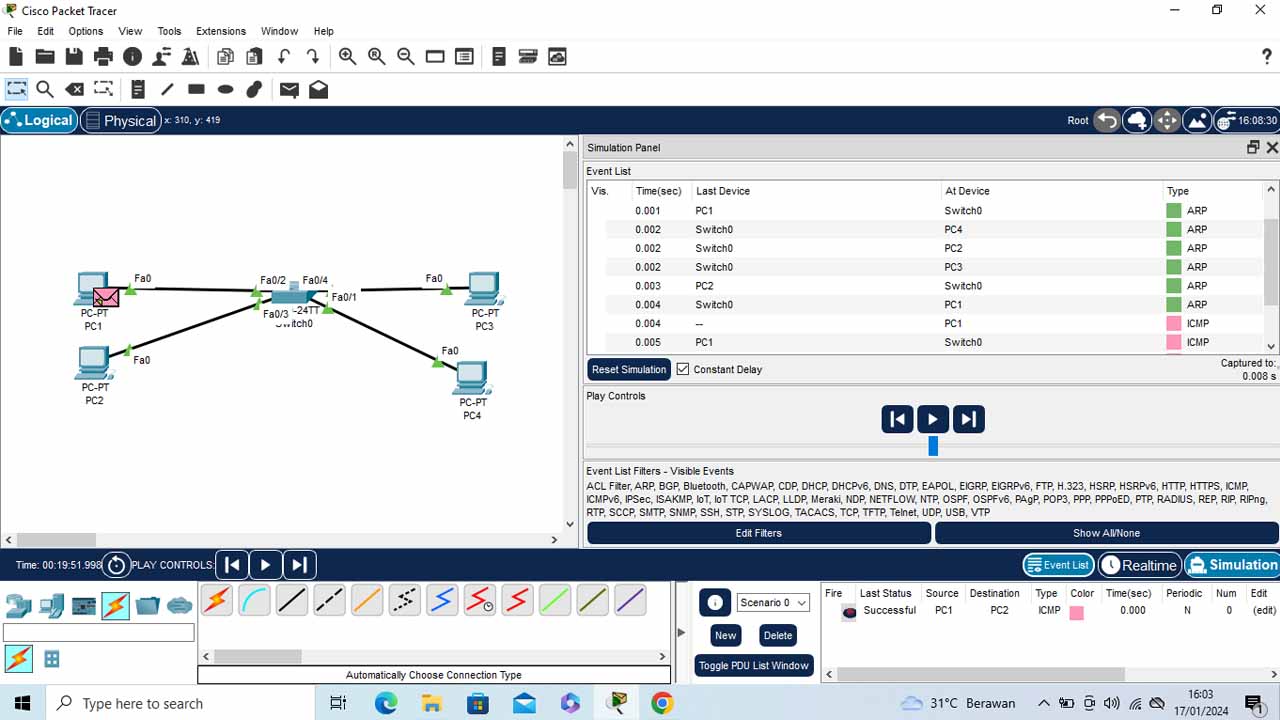
Task: Reset the workspace zoom
Action: 376,57
